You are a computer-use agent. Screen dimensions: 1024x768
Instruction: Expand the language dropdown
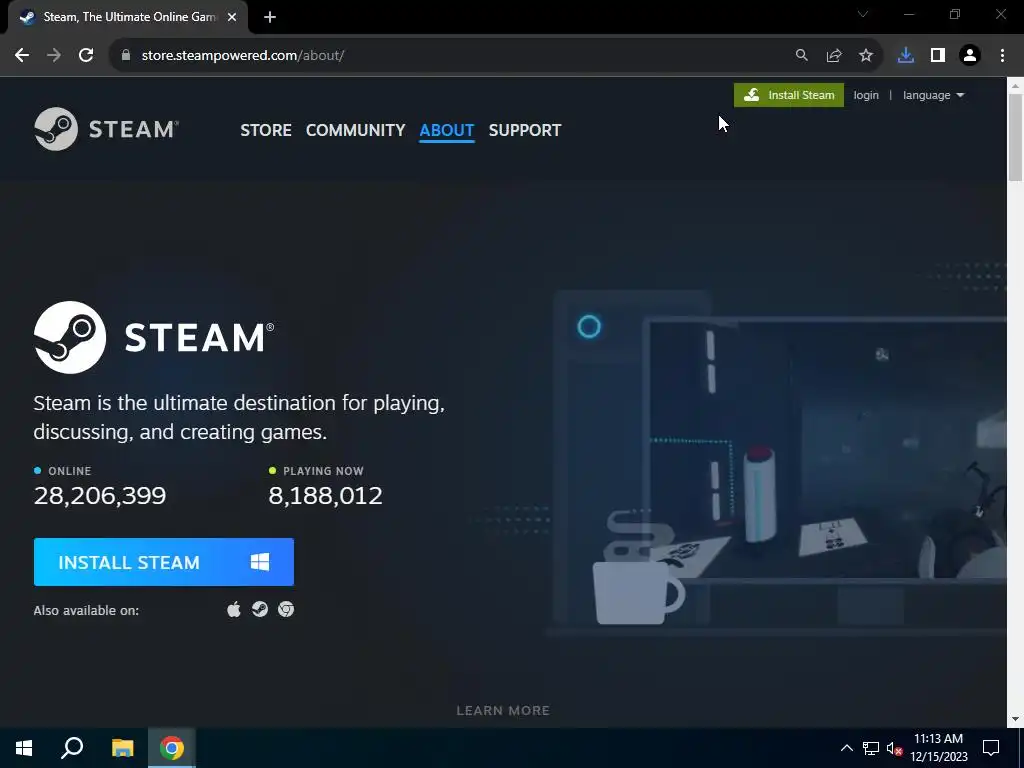pos(933,95)
